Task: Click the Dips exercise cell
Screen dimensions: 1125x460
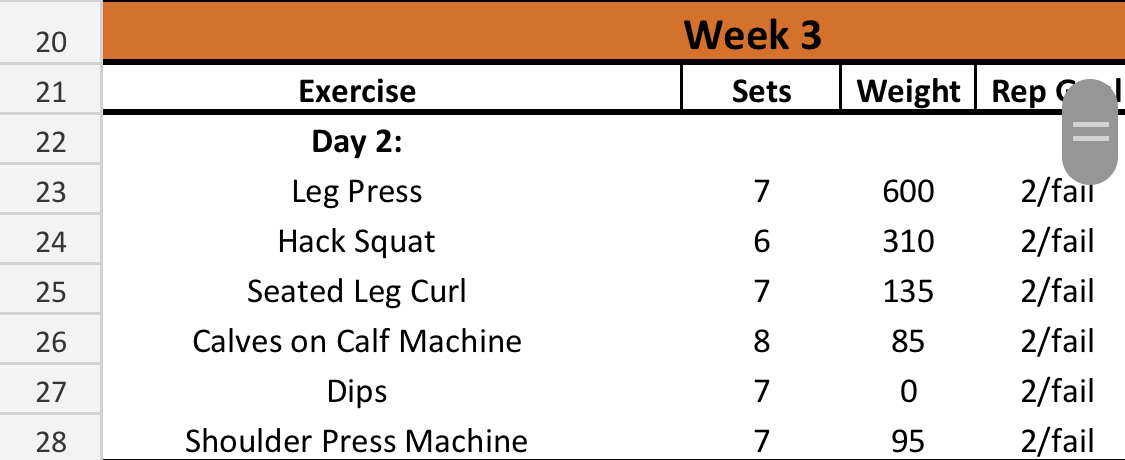Action: pyautogui.click(x=357, y=390)
